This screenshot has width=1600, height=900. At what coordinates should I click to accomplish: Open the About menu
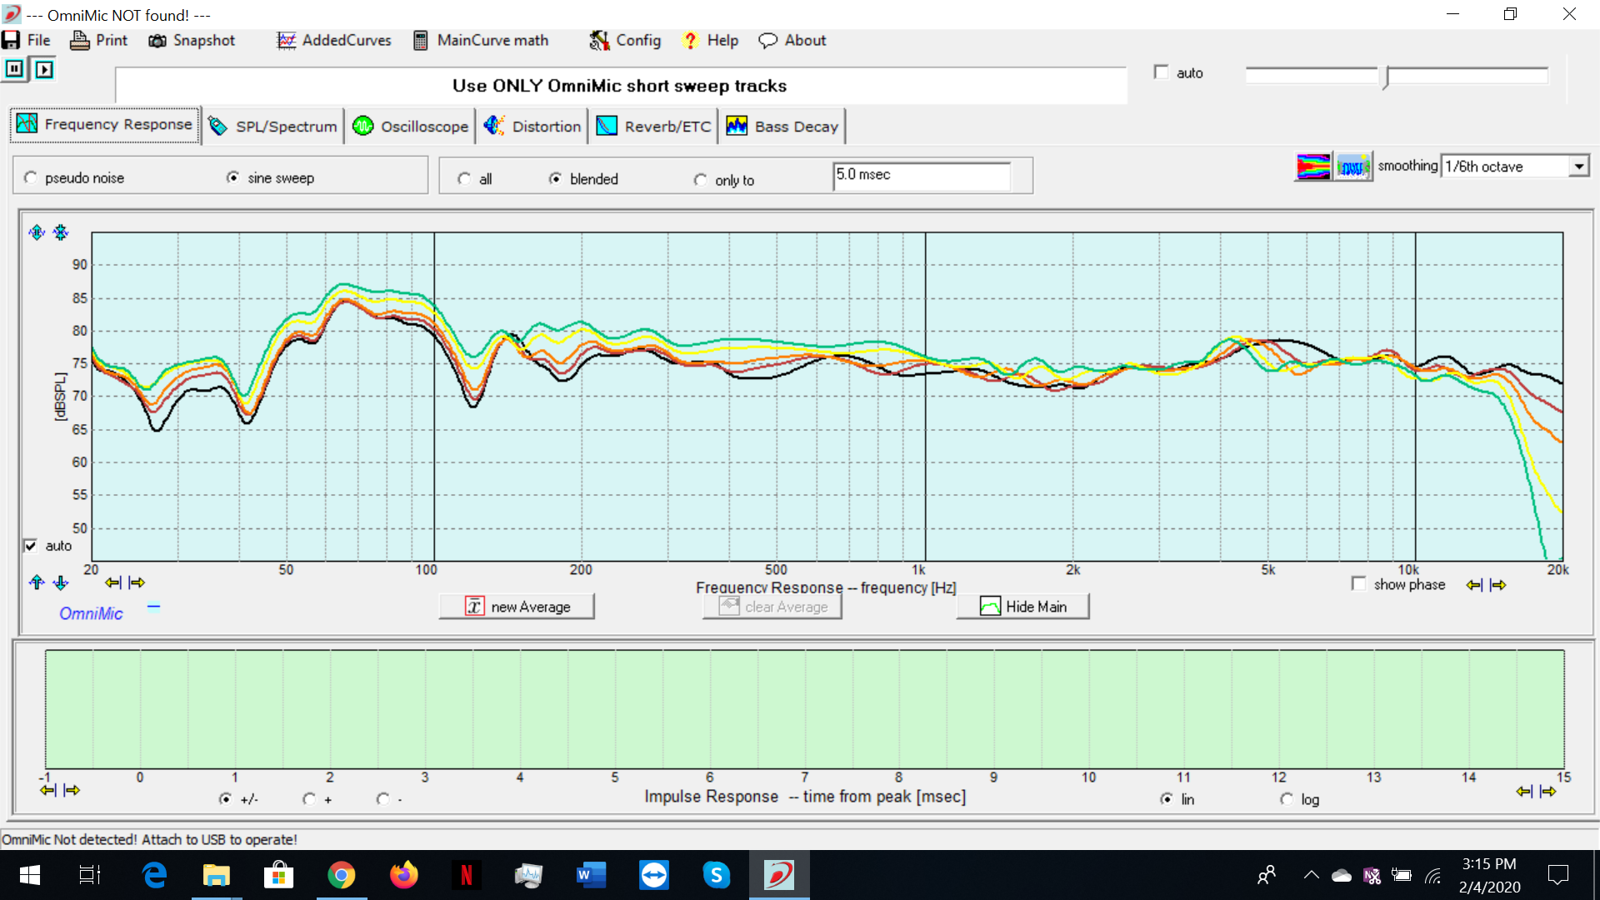point(792,40)
